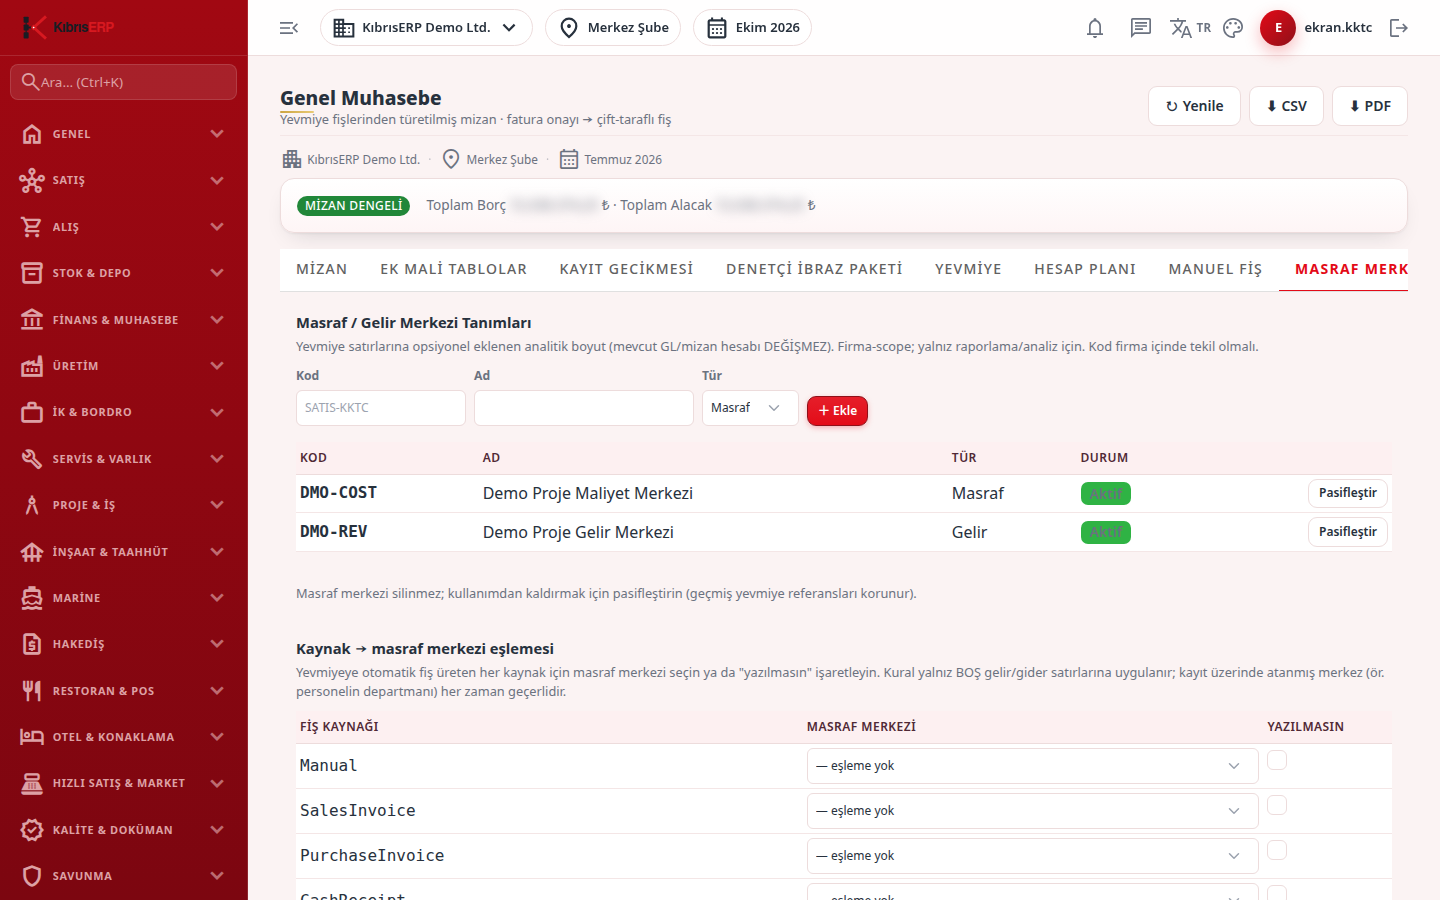Click Pasifleştir for DMO-REV

coord(1347,532)
